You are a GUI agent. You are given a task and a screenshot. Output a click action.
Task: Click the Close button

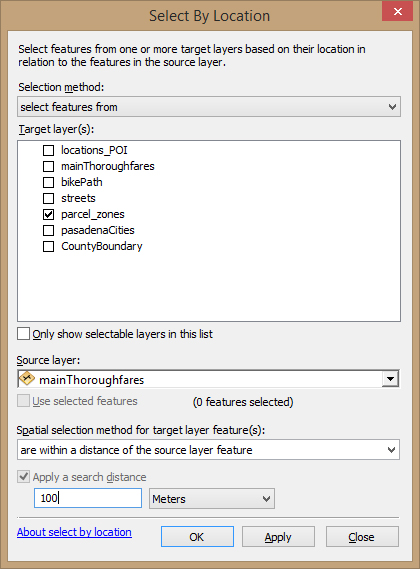[x=362, y=537]
